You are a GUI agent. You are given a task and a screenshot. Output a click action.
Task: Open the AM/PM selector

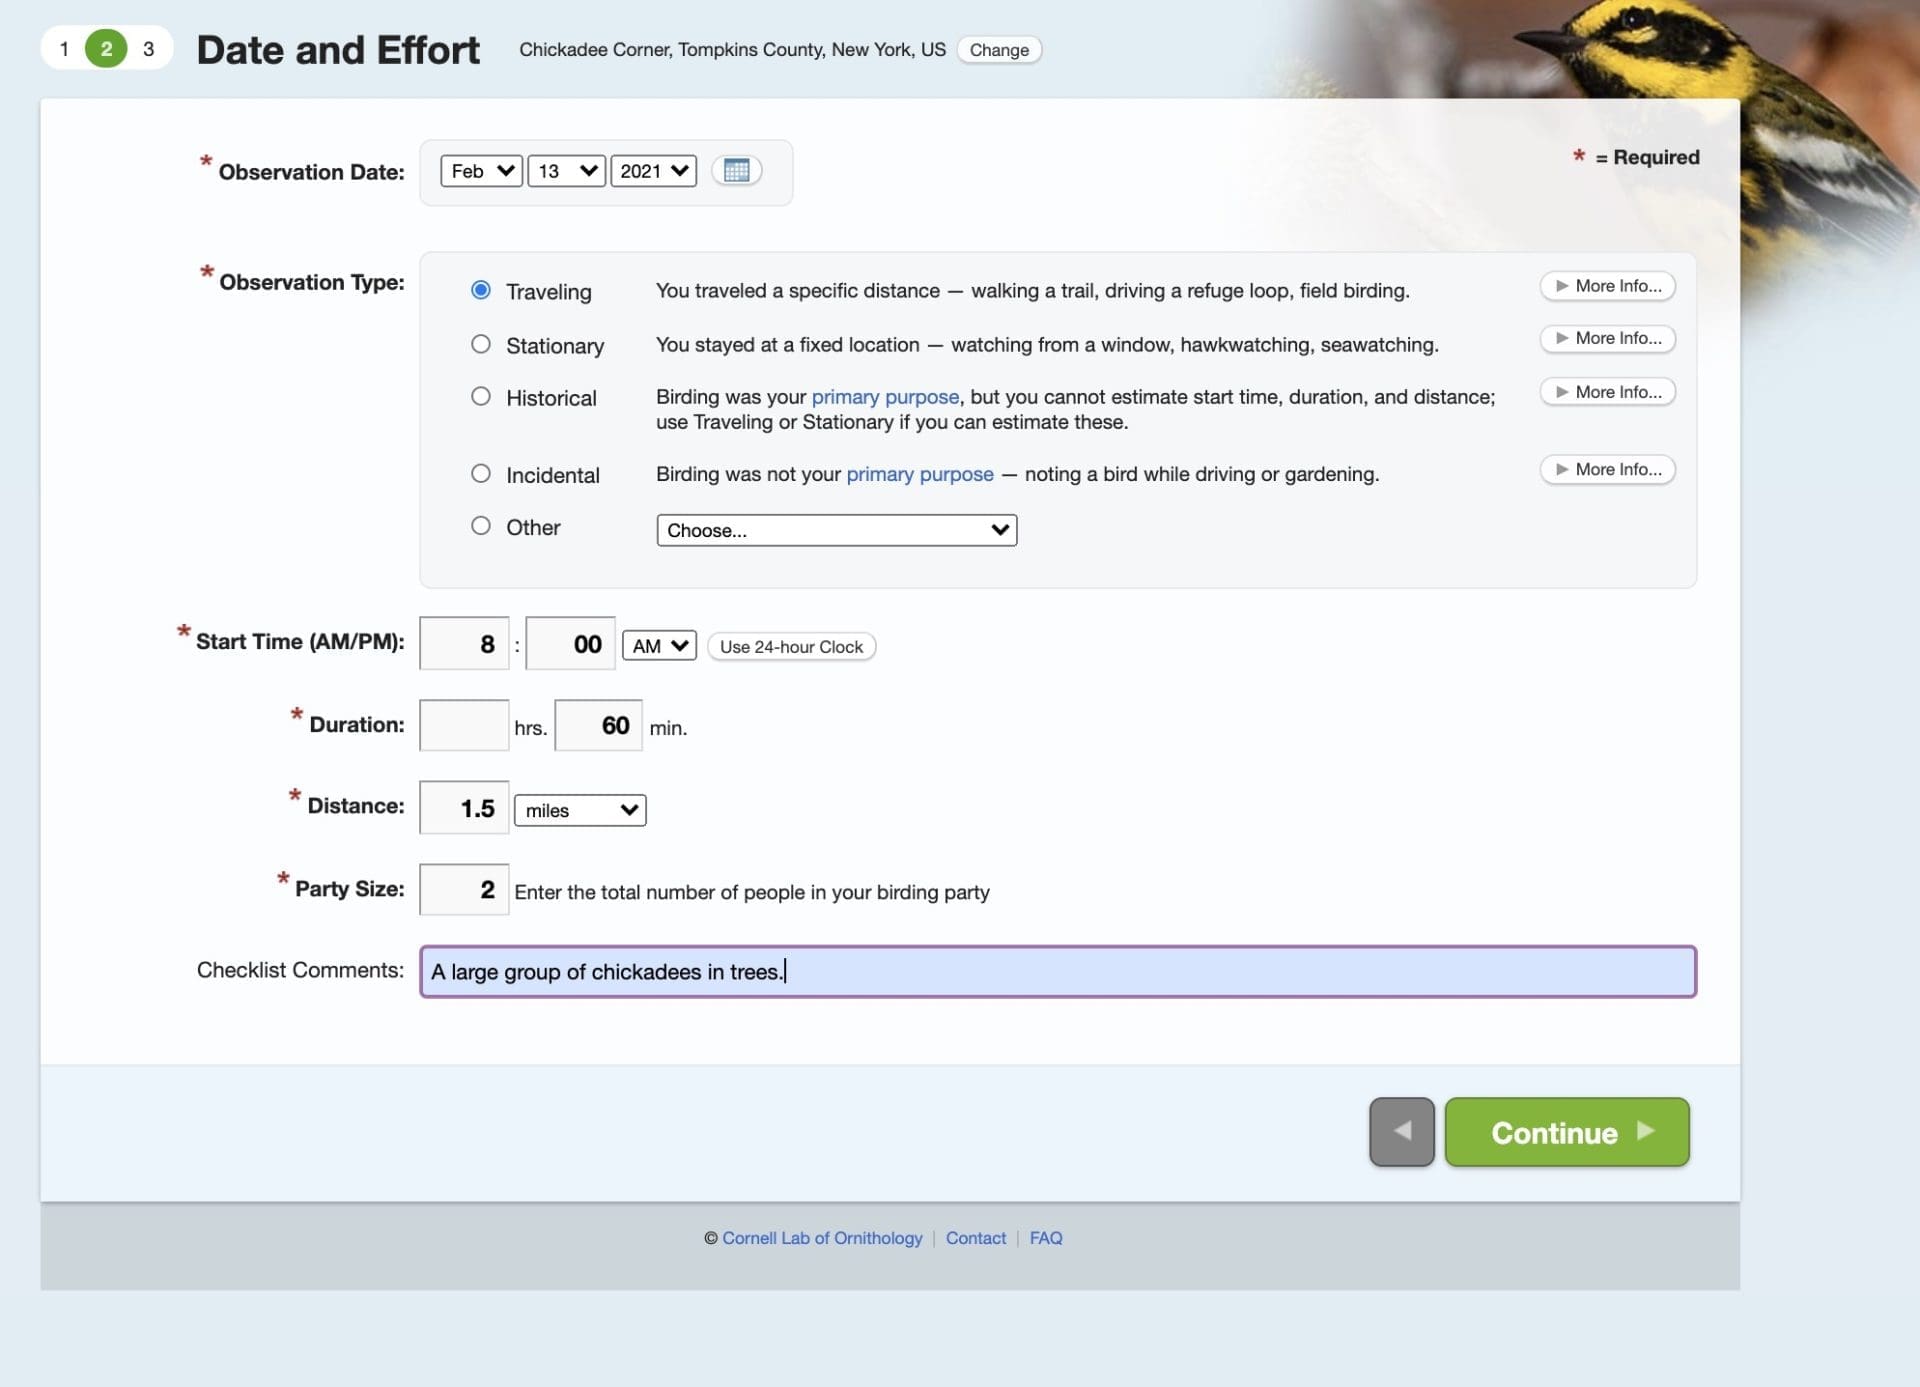pyautogui.click(x=658, y=646)
